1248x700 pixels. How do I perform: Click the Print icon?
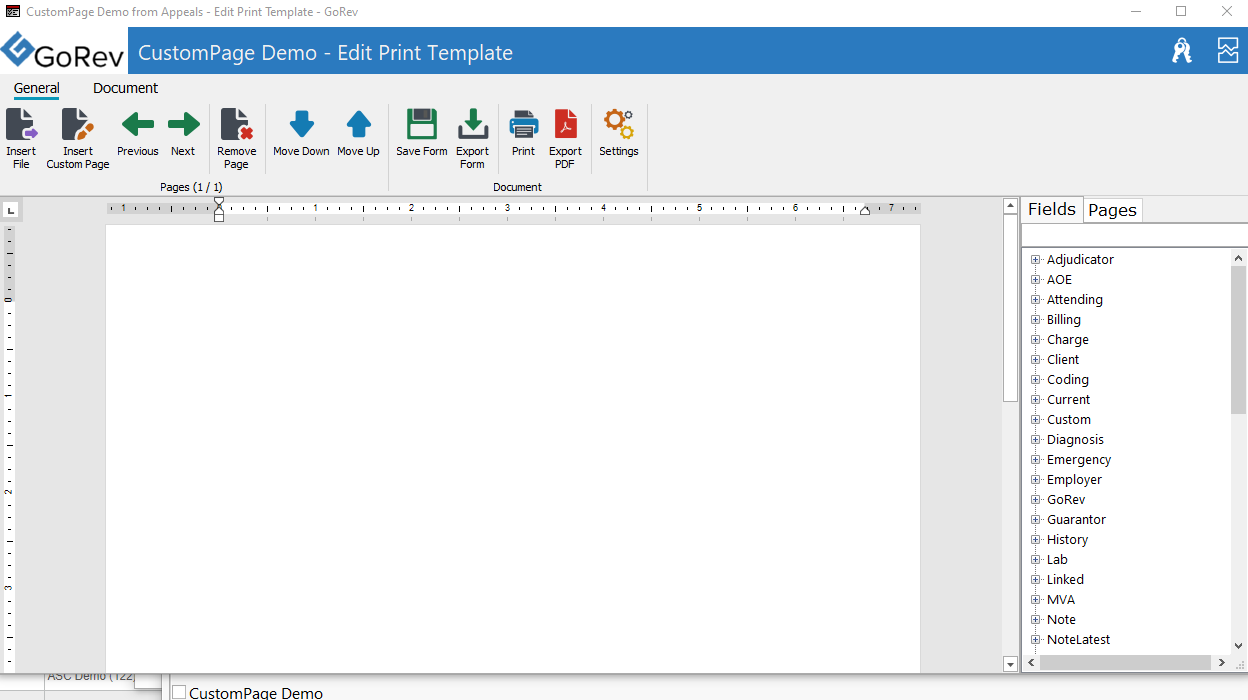coord(524,125)
